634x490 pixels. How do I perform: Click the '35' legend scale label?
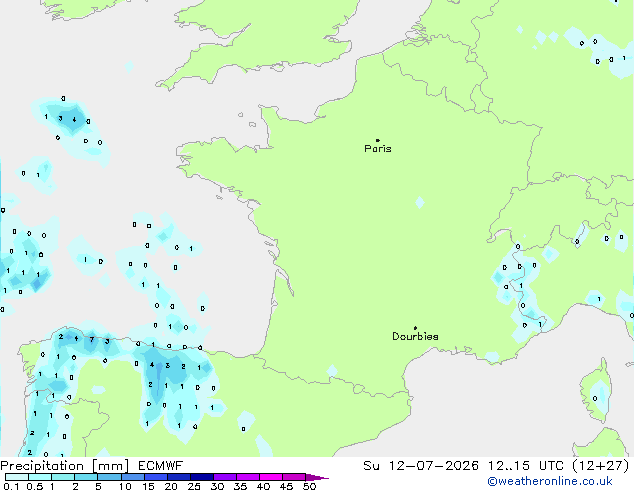[240, 486]
